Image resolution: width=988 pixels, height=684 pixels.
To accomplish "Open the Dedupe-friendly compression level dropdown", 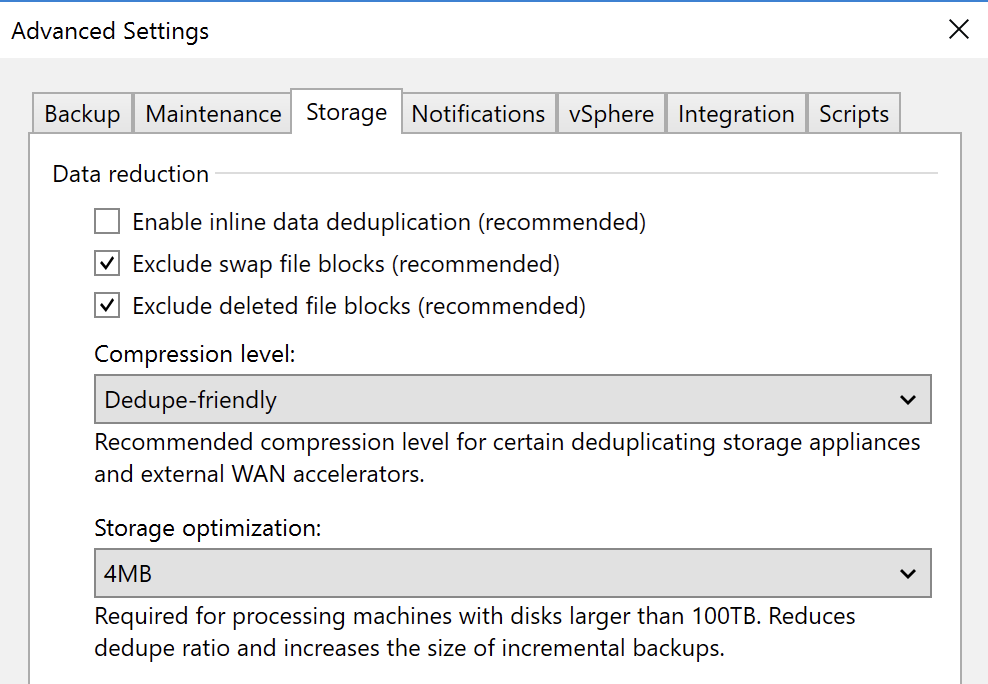I will tap(512, 399).
